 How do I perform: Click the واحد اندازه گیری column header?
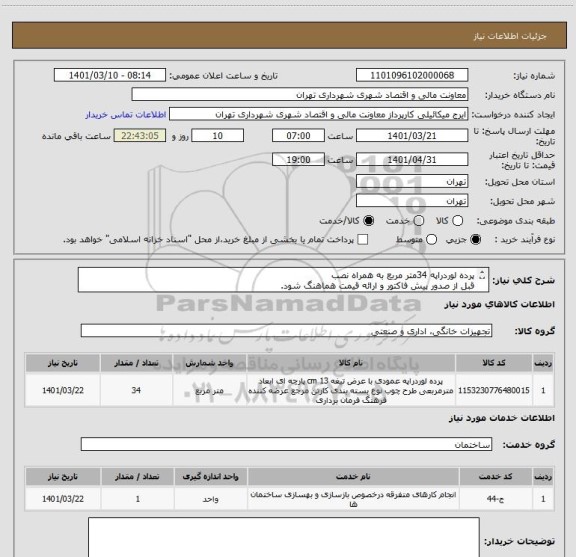pos(210,477)
